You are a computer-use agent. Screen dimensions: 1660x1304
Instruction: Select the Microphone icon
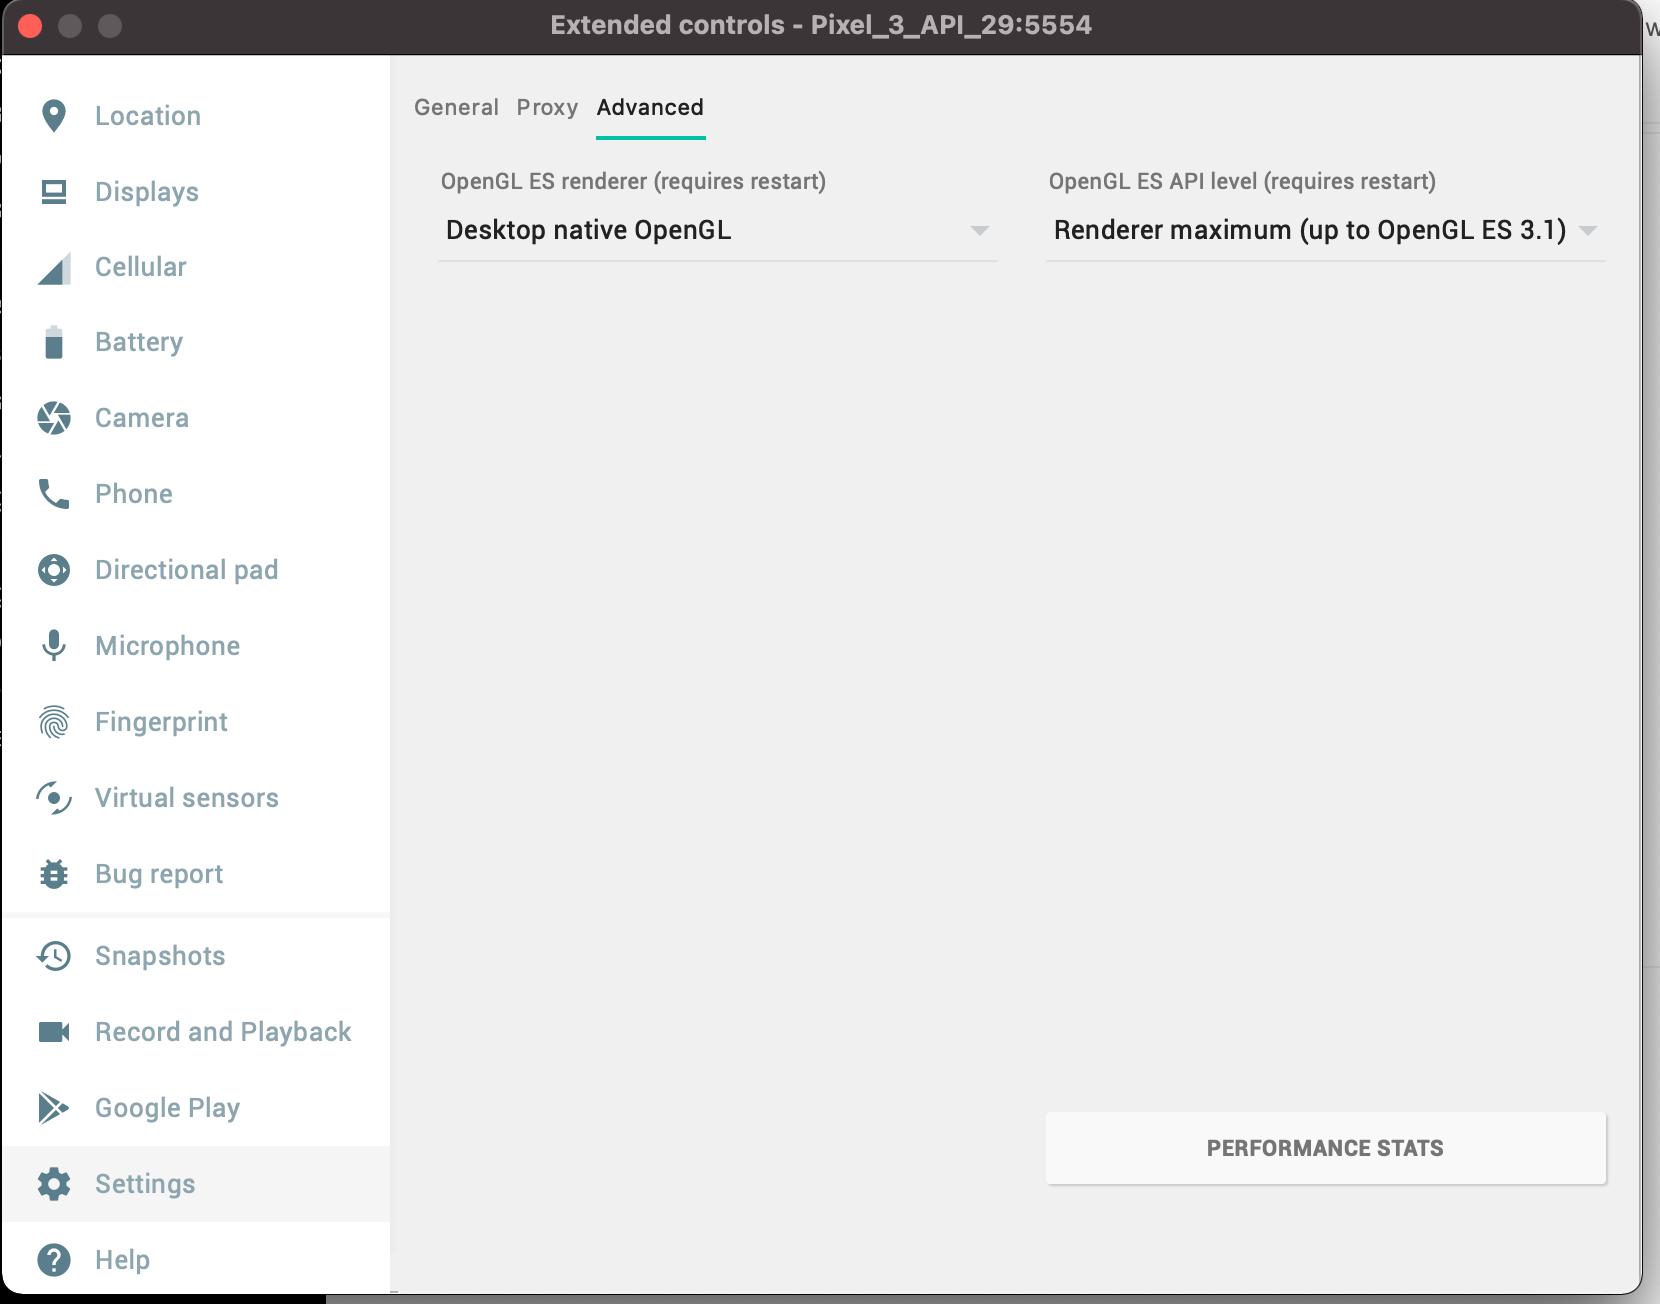coord(53,646)
